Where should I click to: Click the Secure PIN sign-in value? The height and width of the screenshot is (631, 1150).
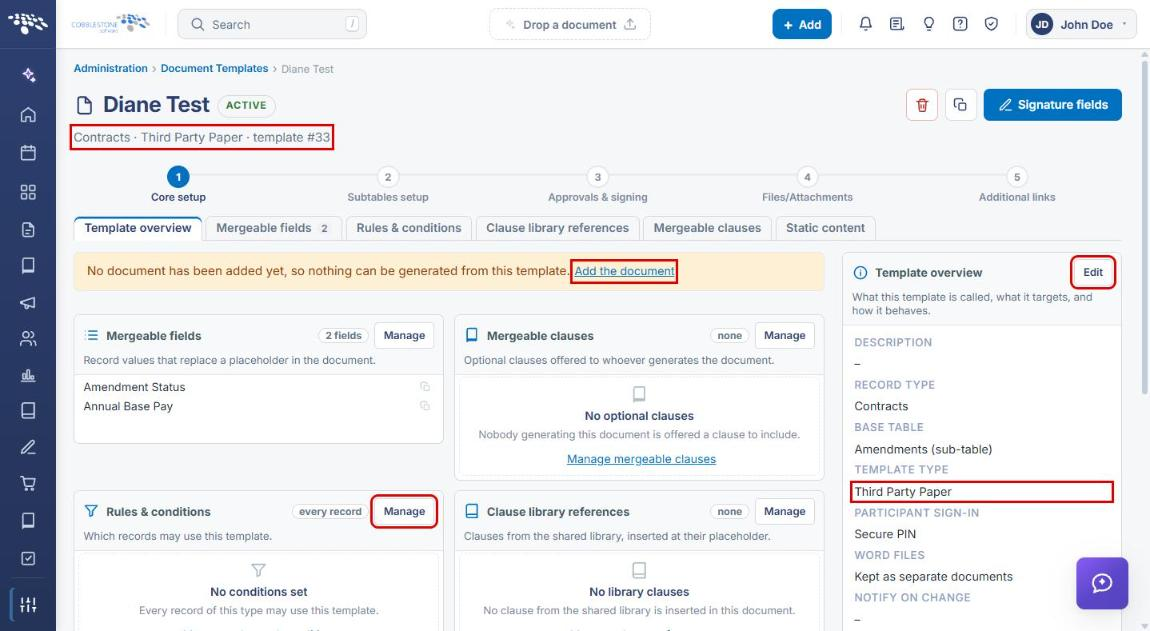[885, 534]
